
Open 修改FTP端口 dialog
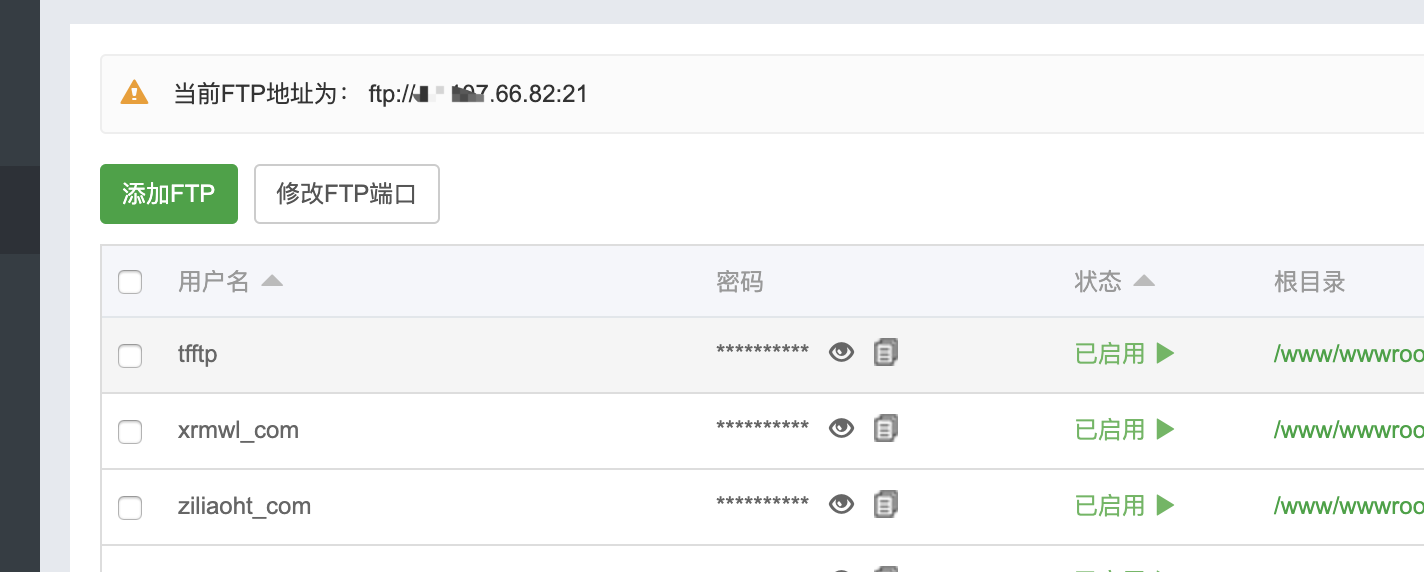(347, 194)
